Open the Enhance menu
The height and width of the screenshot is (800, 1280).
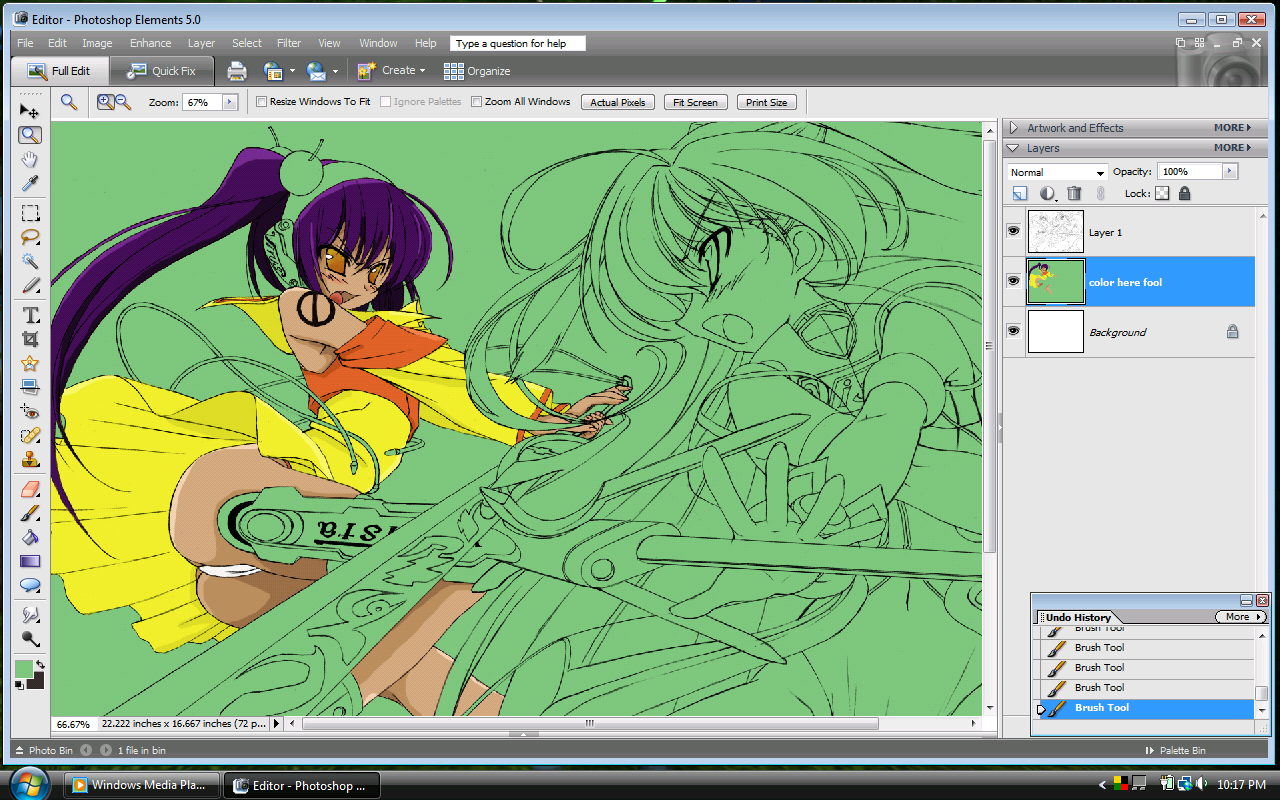tap(150, 43)
